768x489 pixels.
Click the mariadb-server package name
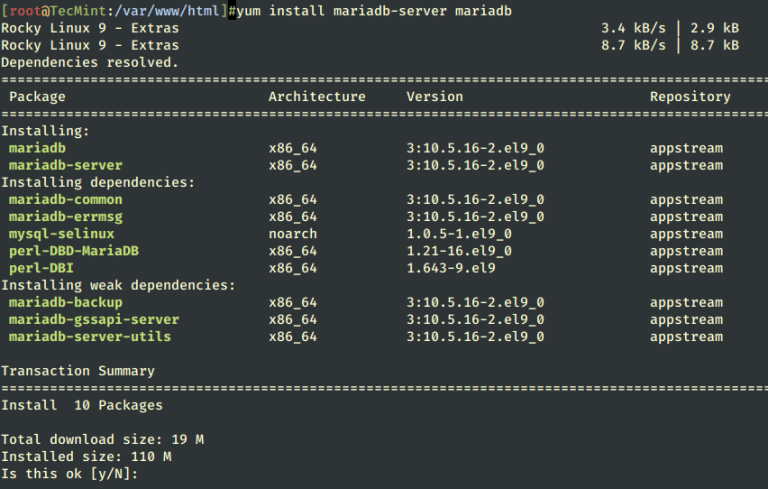[65, 165]
